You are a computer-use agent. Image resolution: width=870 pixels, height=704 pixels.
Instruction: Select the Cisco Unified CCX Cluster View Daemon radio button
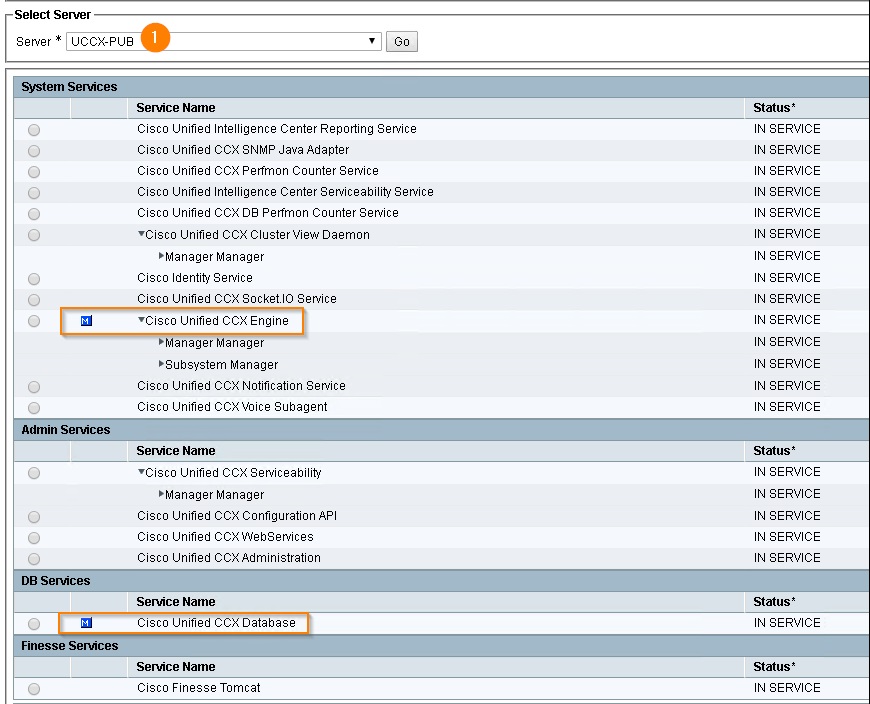coord(34,235)
